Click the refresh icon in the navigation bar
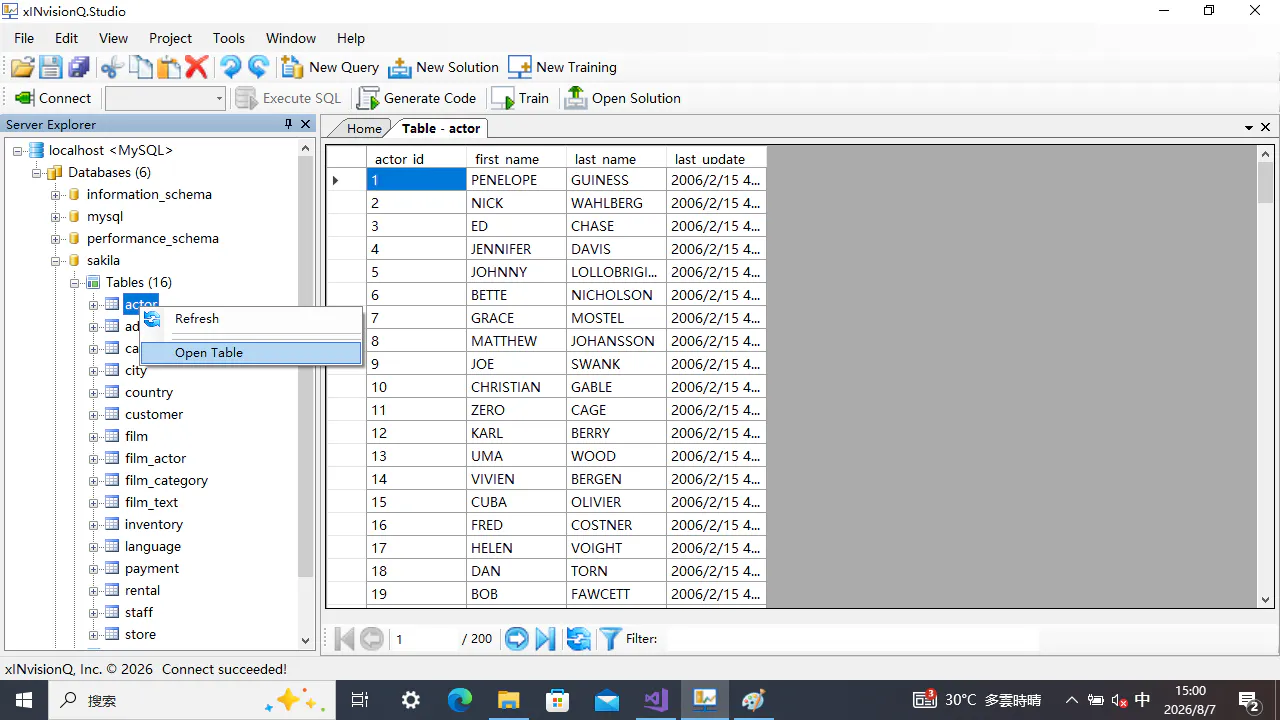 [x=578, y=638]
